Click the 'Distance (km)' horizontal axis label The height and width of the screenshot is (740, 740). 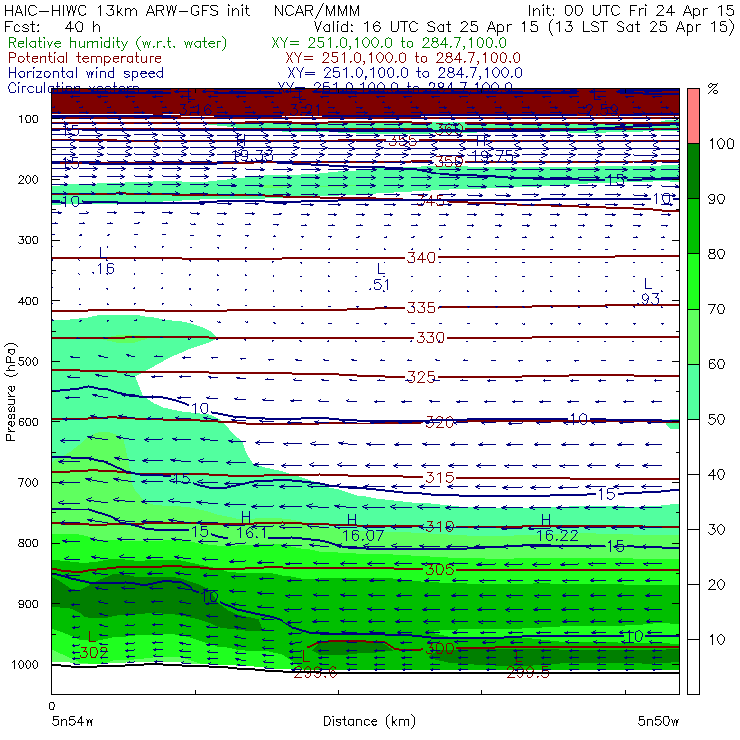pyautogui.click(x=369, y=721)
